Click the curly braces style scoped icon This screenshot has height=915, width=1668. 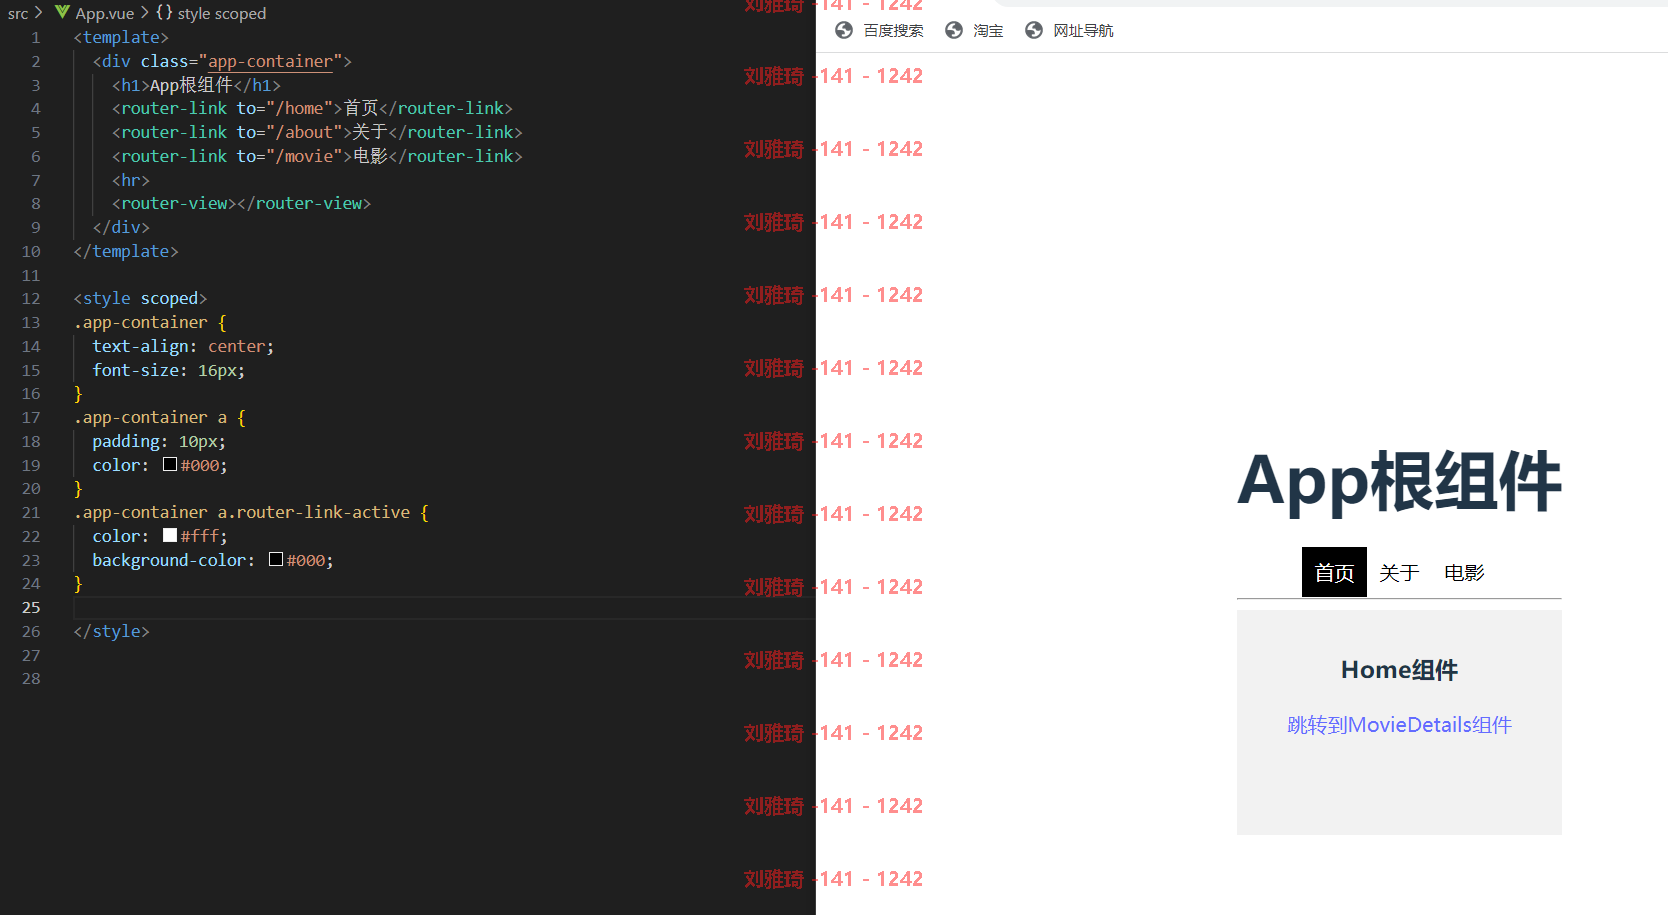[x=164, y=13]
